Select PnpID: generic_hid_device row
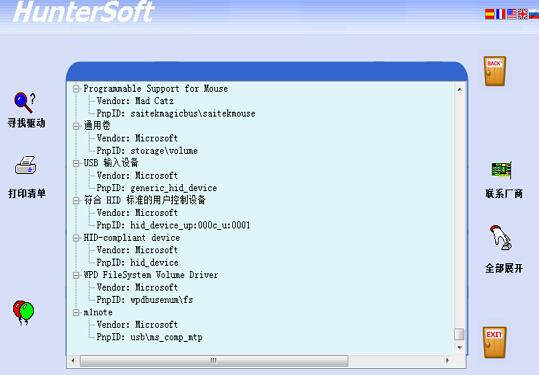 click(156, 188)
